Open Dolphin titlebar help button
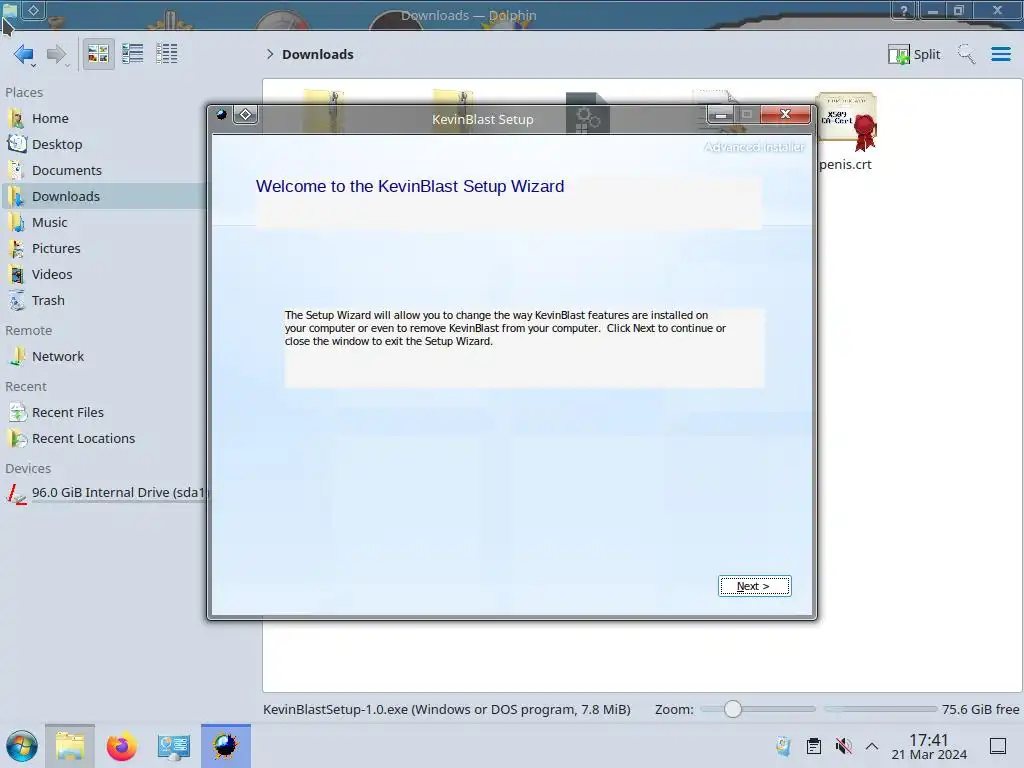The width and height of the screenshot is (1024, 768). (x=904, y=10)
